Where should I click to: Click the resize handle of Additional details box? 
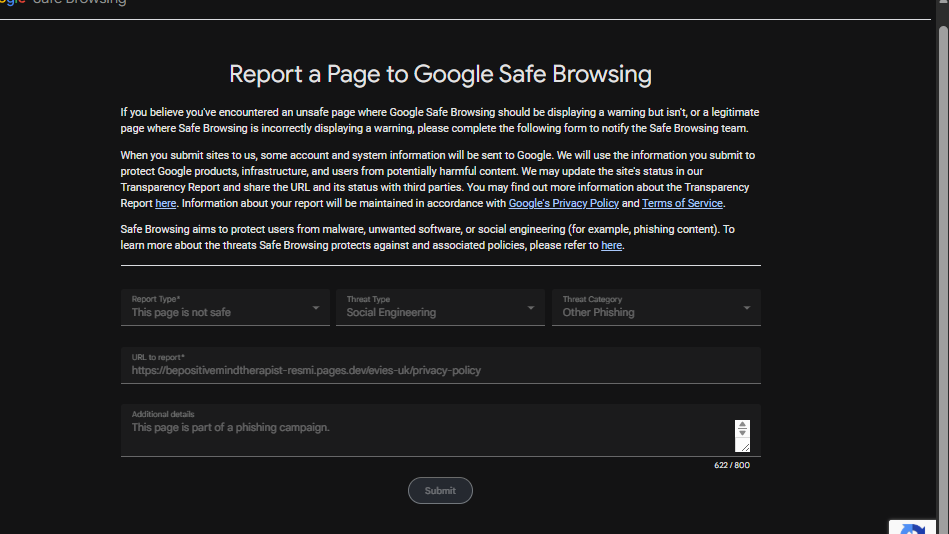pyautogui.click(x=744, y=446)
